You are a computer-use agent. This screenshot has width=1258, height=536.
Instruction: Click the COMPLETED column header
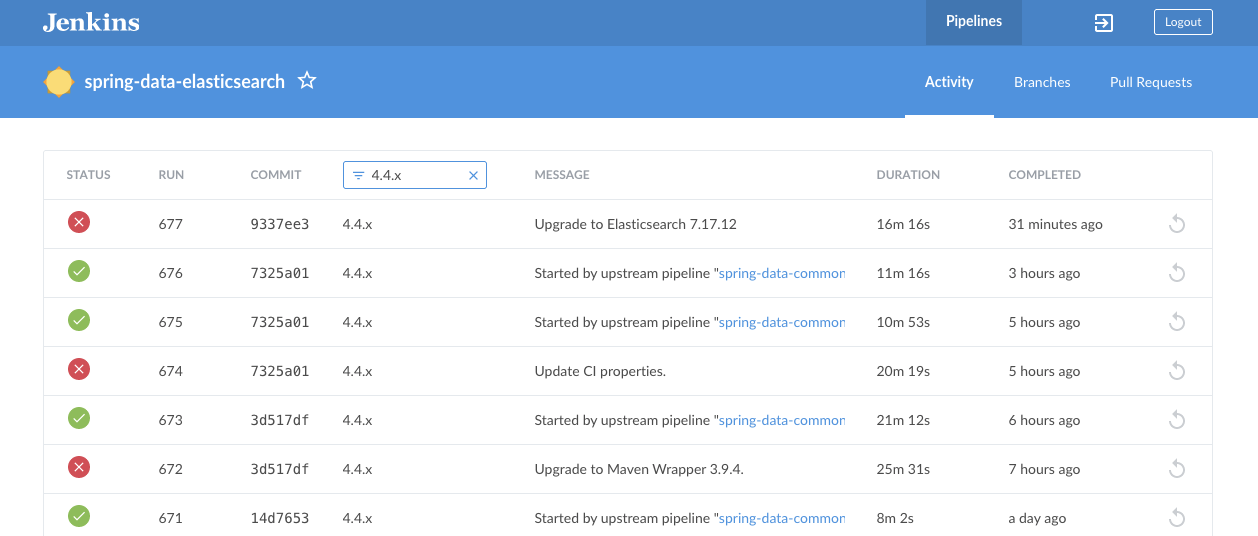click(1044, 174)
